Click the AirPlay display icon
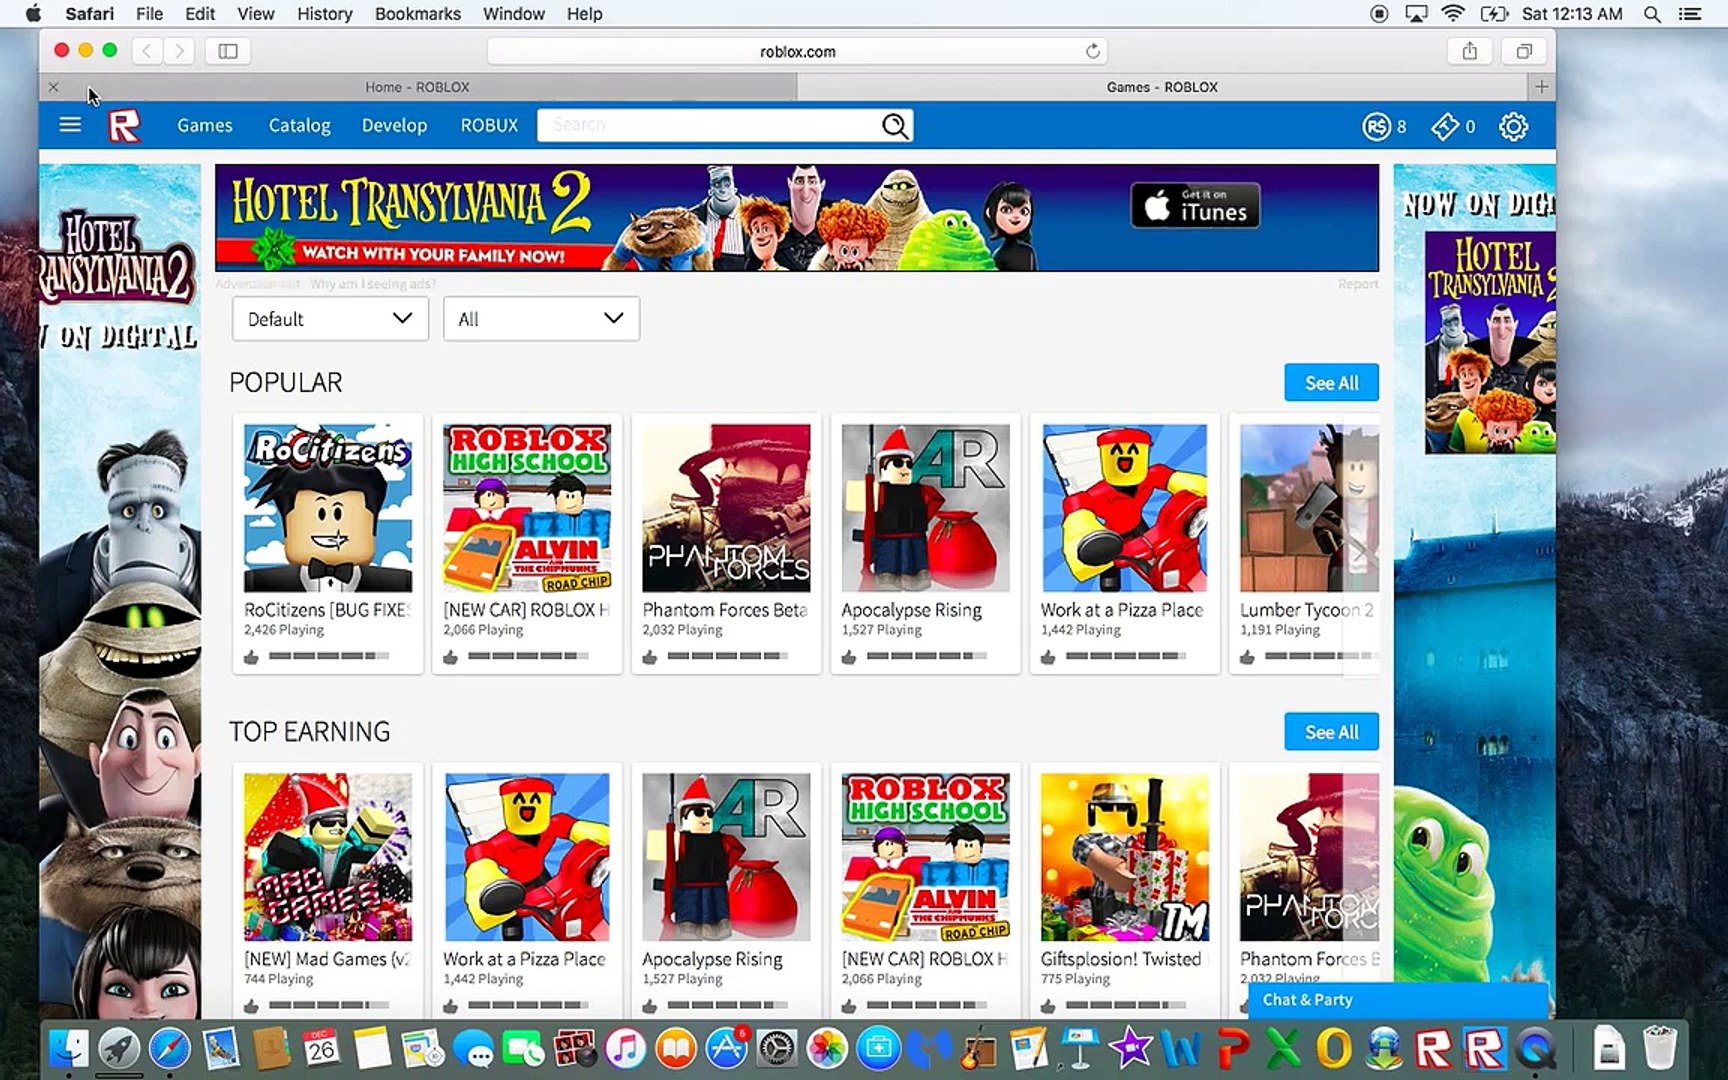The height and width of the screenshot is (1080, 1728). (x=1416, y=14)
